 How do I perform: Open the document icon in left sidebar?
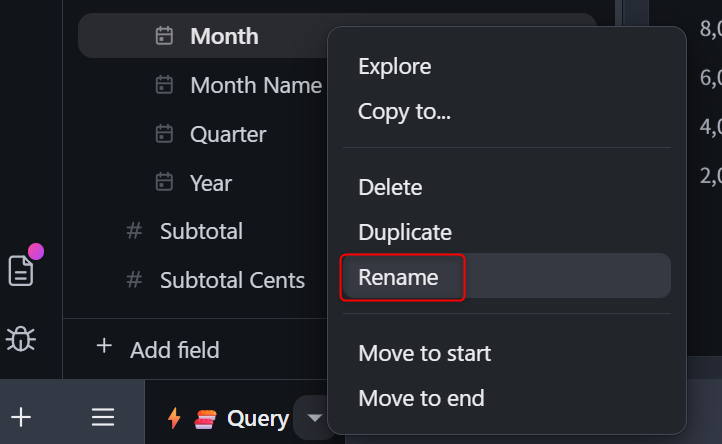pyautogui.click(x=21, y=271)
